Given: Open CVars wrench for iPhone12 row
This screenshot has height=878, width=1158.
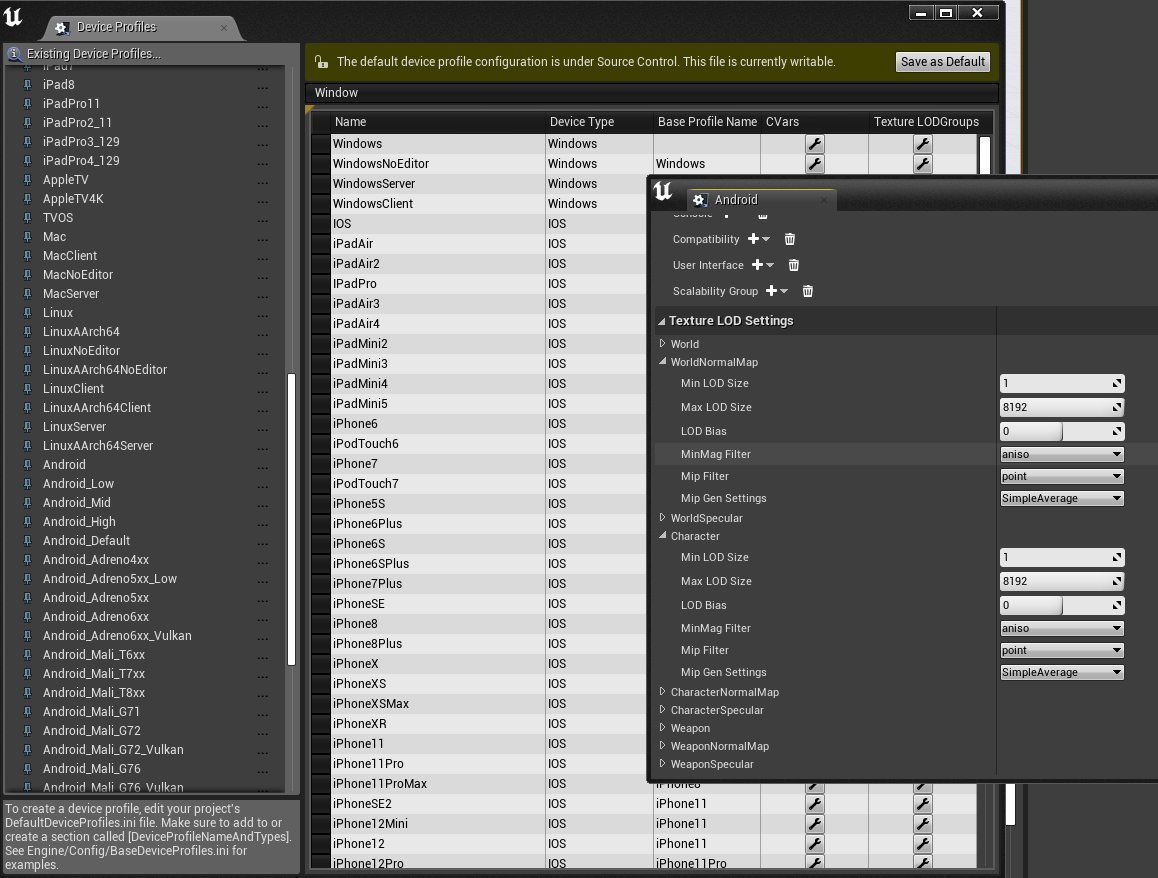Looking at the screenshot, I should click(x=815, y=843).
